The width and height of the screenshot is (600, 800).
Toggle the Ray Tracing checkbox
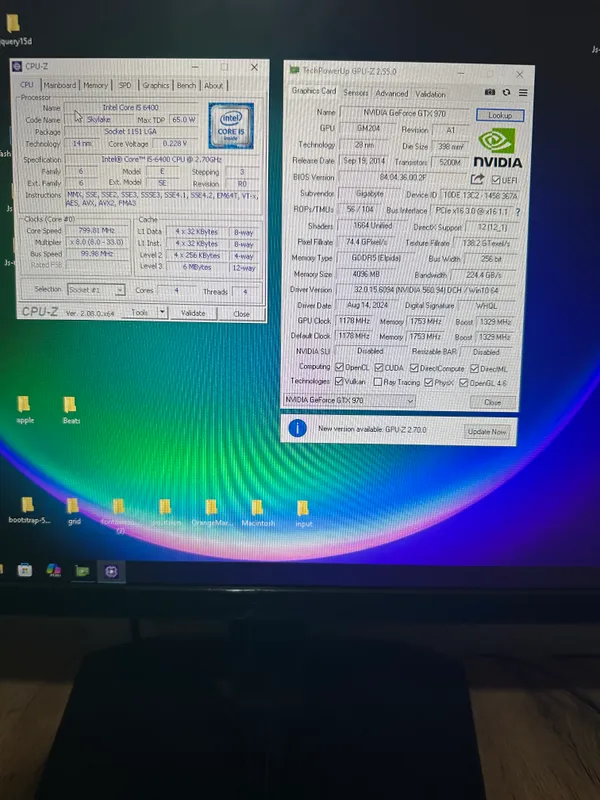pos(378,382)
